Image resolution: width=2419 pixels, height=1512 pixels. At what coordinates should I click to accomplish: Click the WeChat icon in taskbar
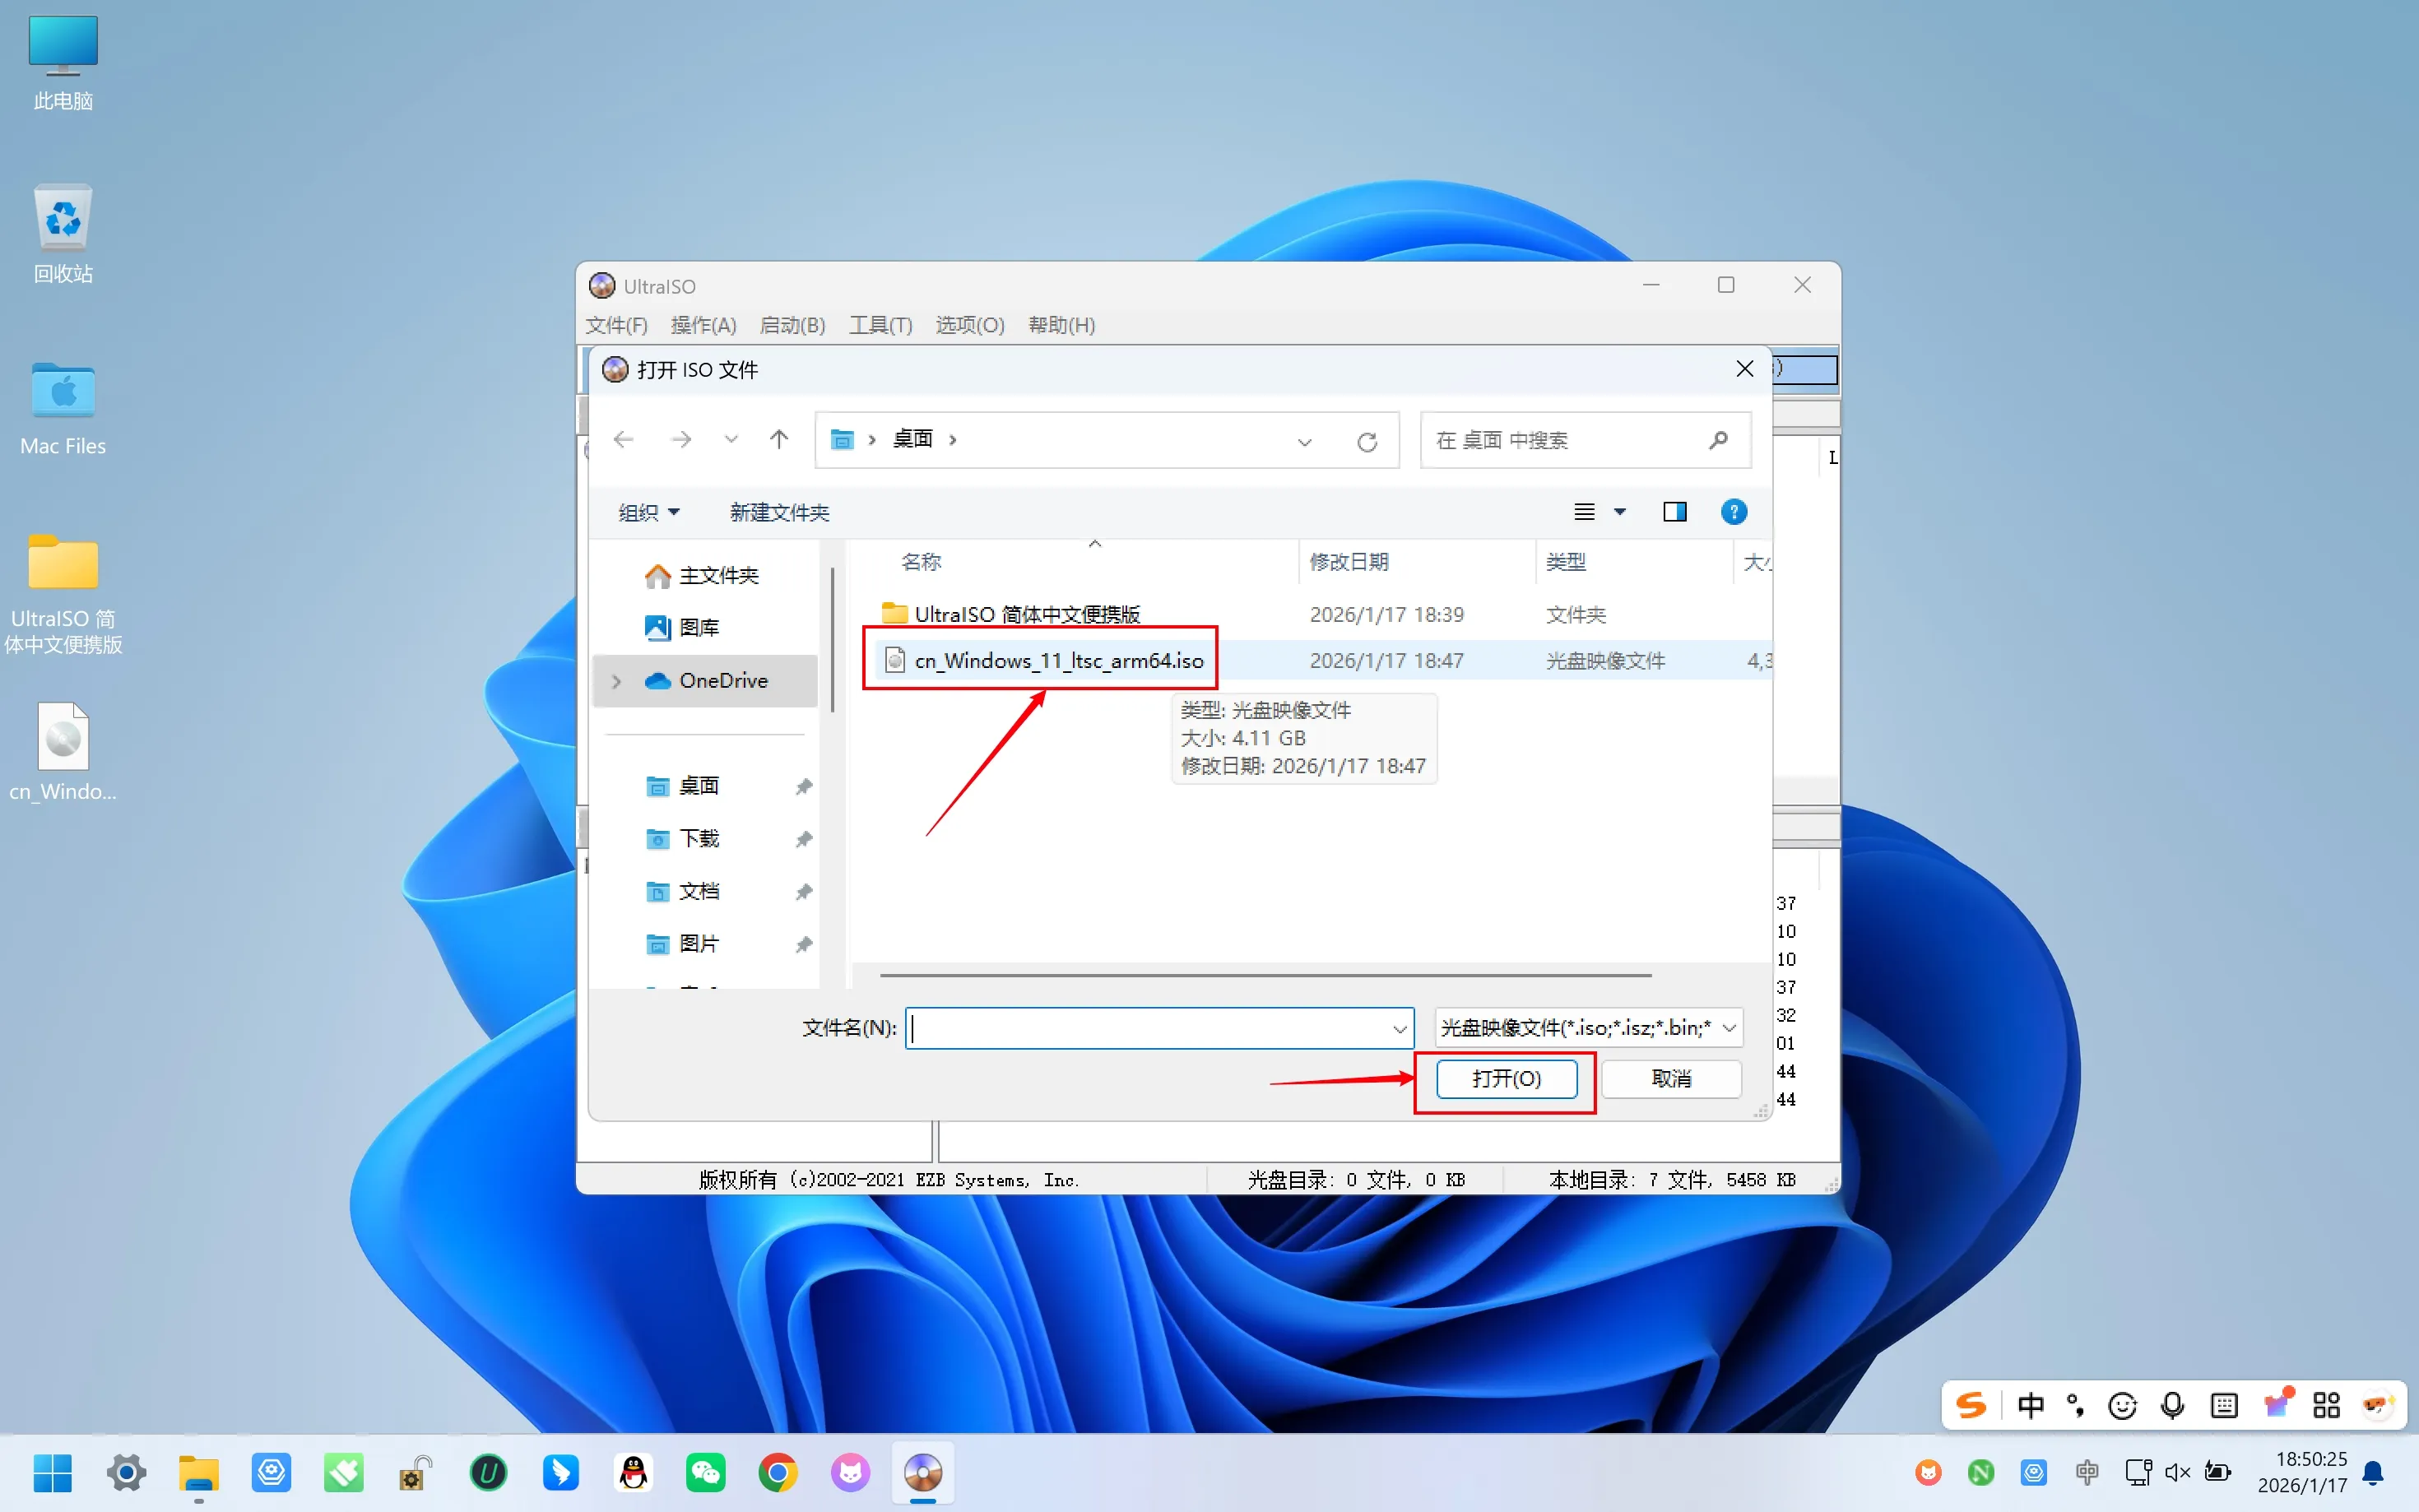pos(705,1472)
